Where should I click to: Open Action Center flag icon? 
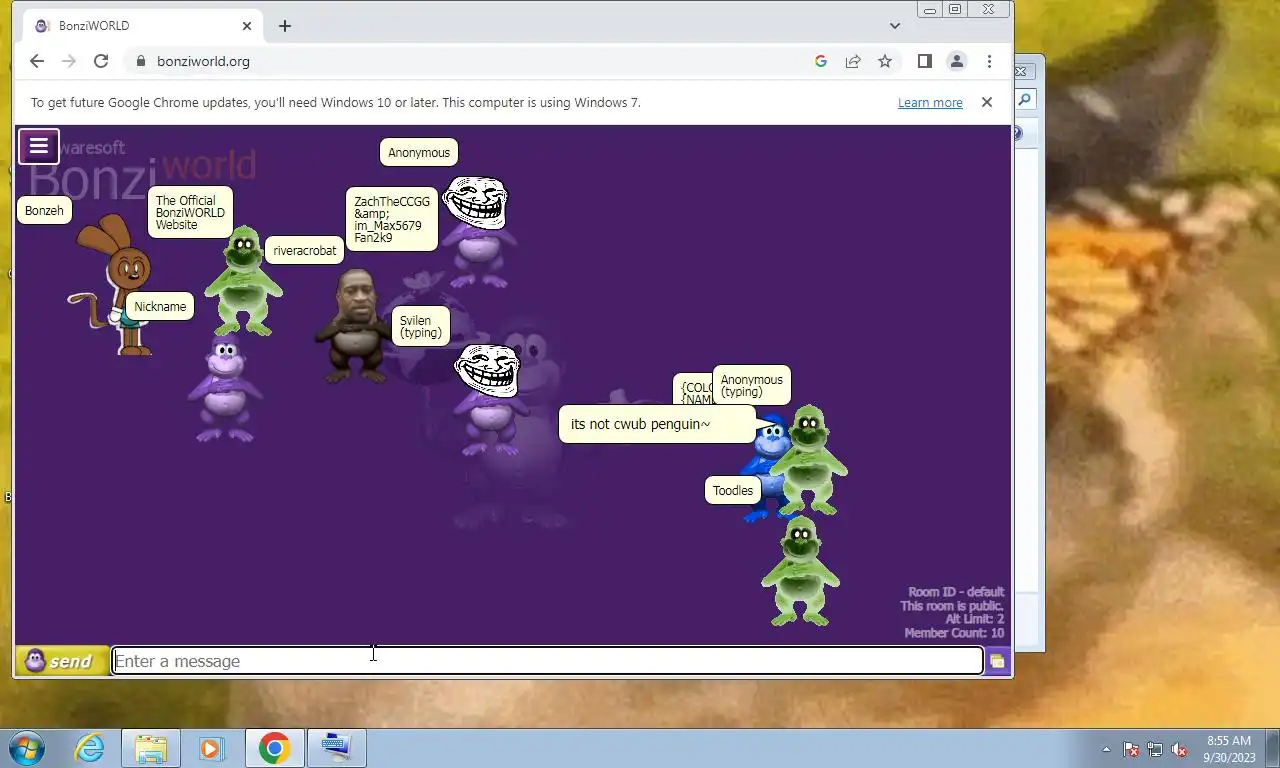tap(1131, 749)
